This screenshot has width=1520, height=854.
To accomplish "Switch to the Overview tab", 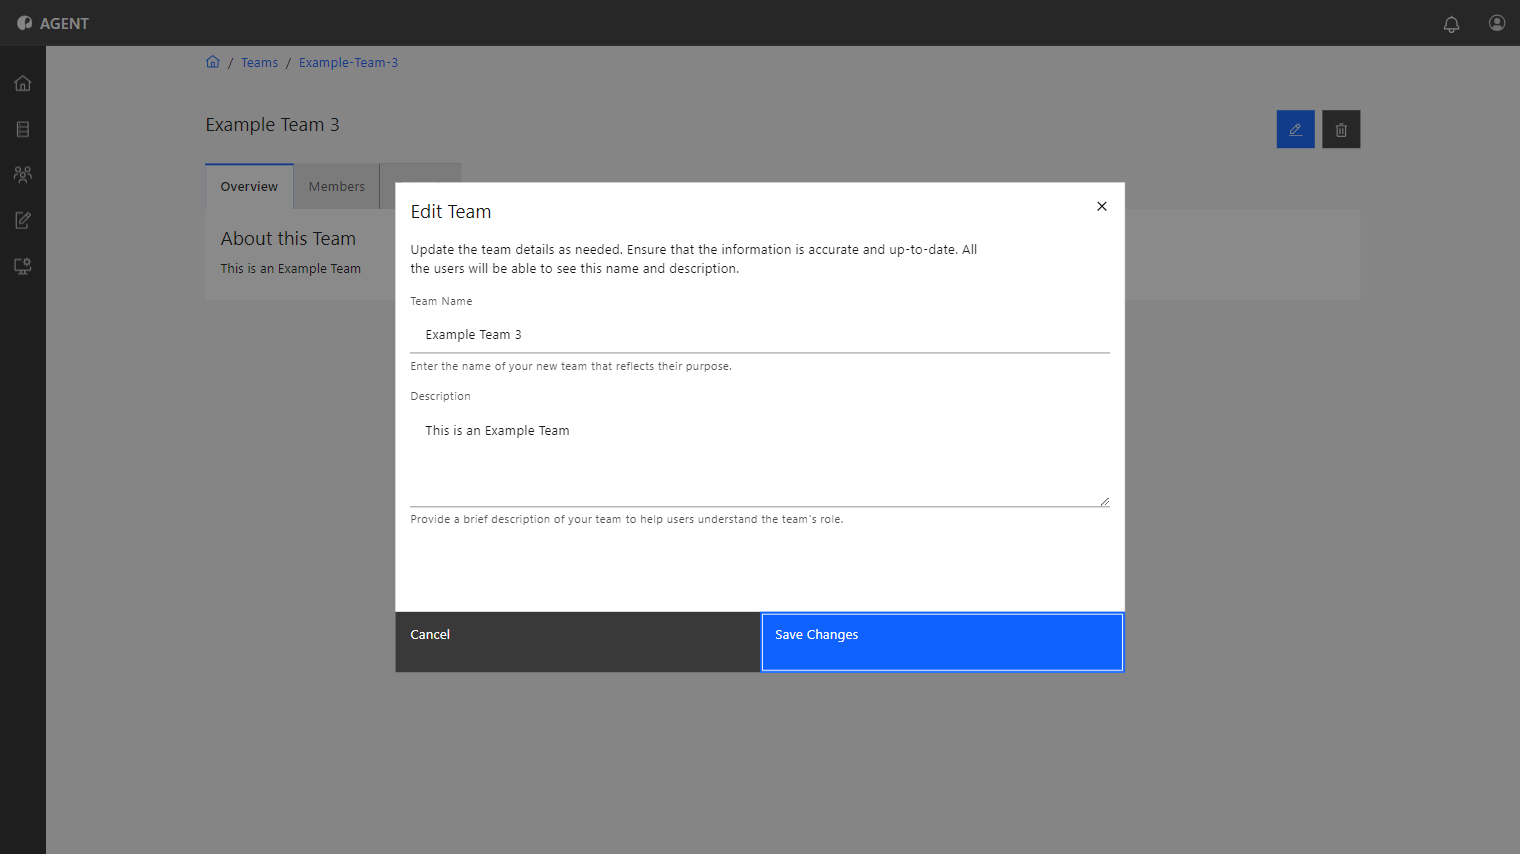I will (249, 187).
